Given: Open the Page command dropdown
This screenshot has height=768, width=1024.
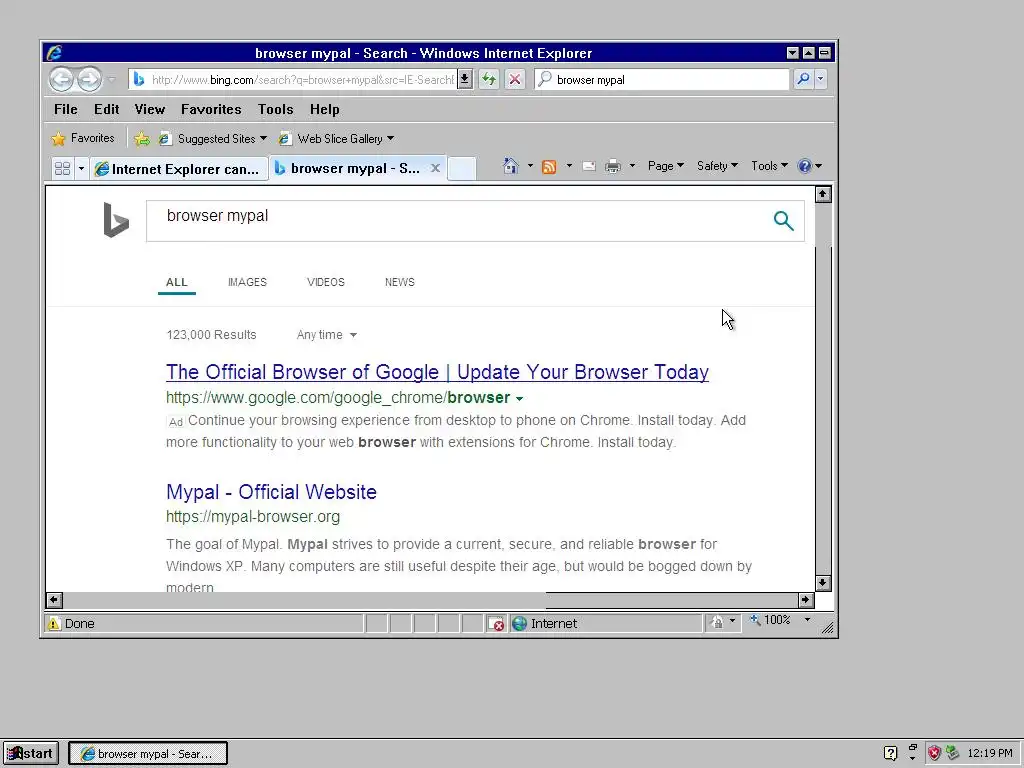Looking at the screenshot, I should [x=665, y=166].
